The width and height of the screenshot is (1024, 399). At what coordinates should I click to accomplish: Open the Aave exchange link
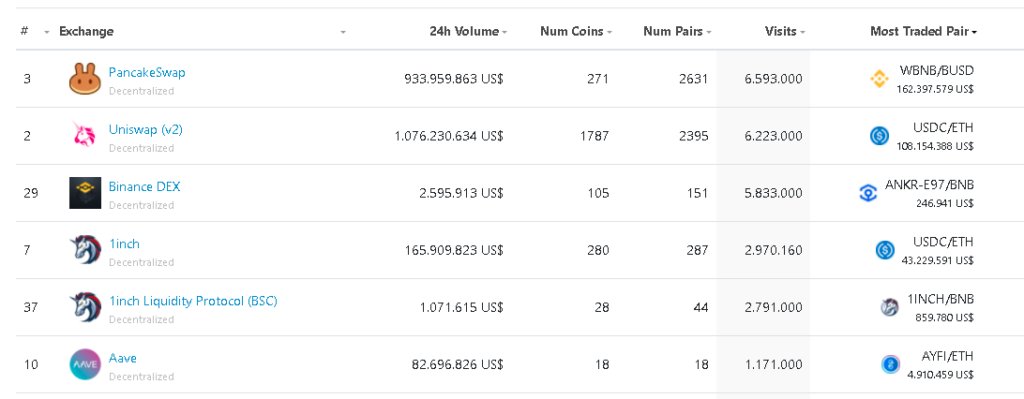(x=123, y=358)
